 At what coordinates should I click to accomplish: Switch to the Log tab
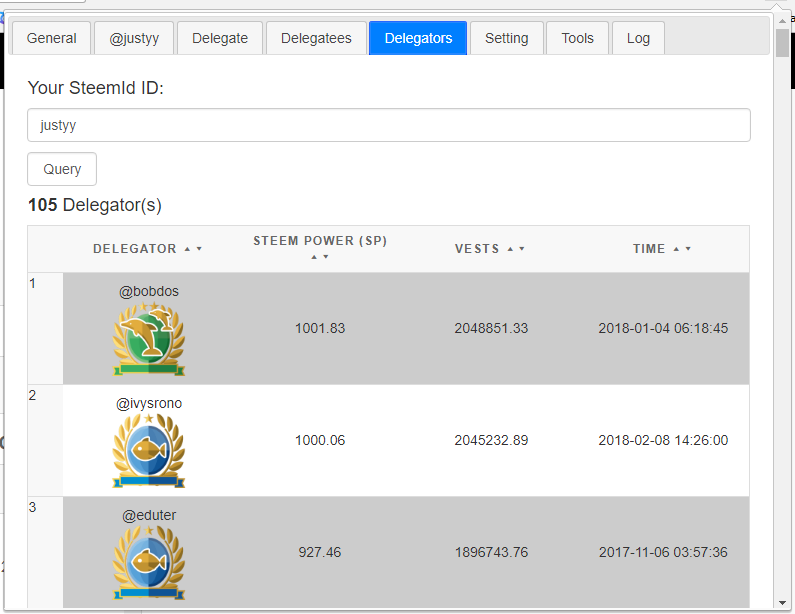638,38
